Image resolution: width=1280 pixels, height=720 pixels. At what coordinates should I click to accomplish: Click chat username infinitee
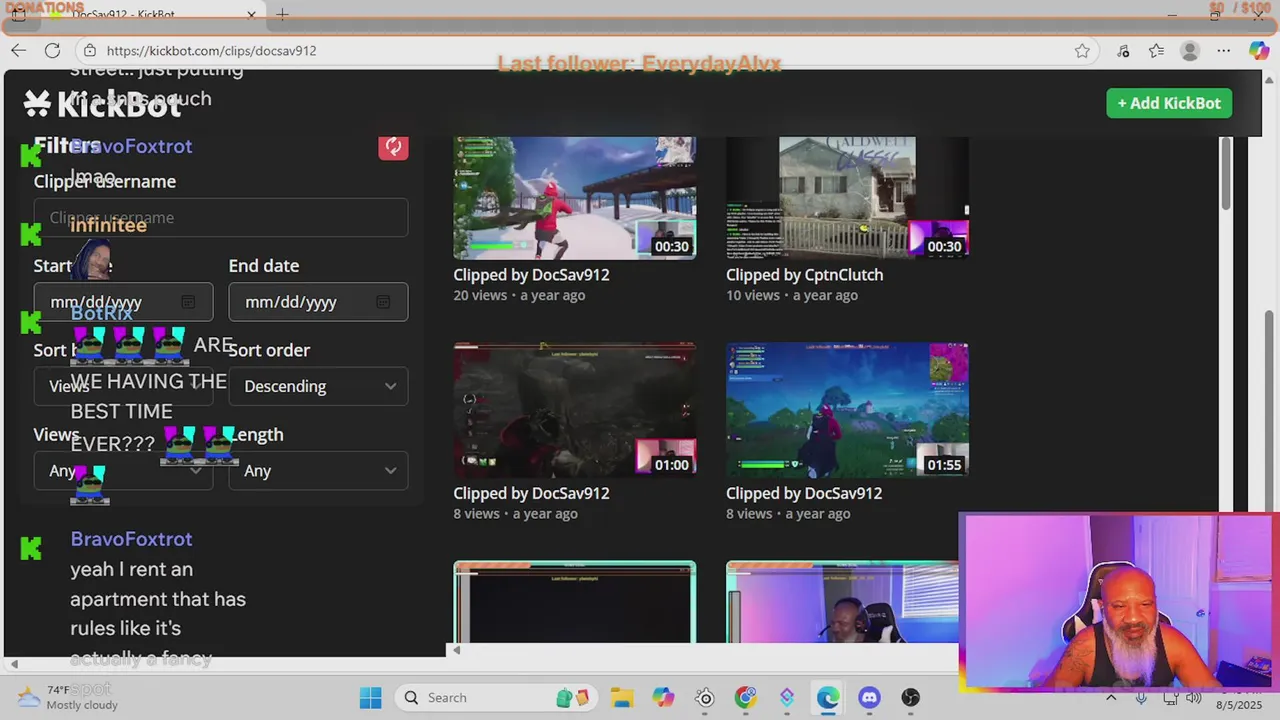pos(108,225)
